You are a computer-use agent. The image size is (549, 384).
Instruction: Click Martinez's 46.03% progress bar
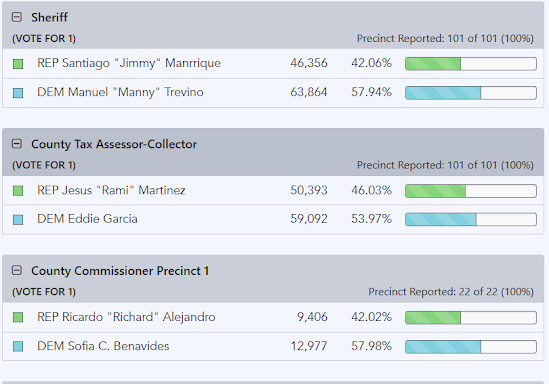point(471,191)
